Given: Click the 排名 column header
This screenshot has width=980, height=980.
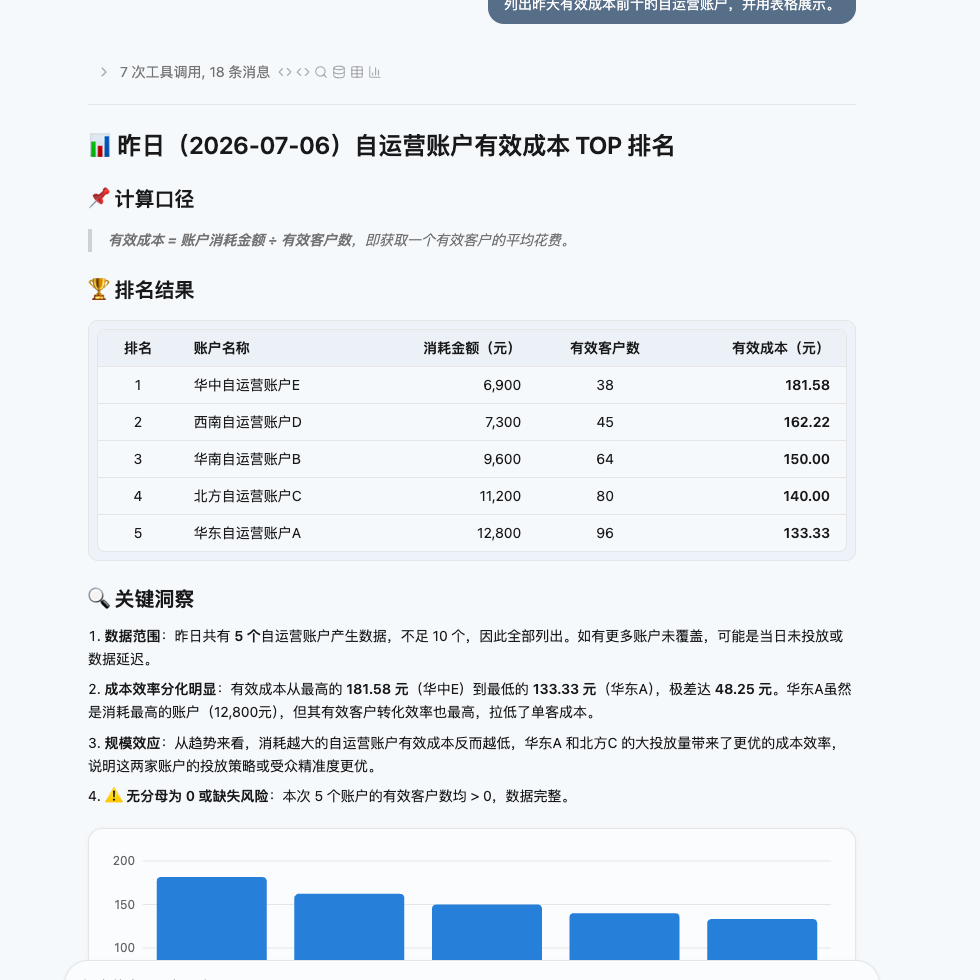Looking at the screenshot, I should coord(138,348).
